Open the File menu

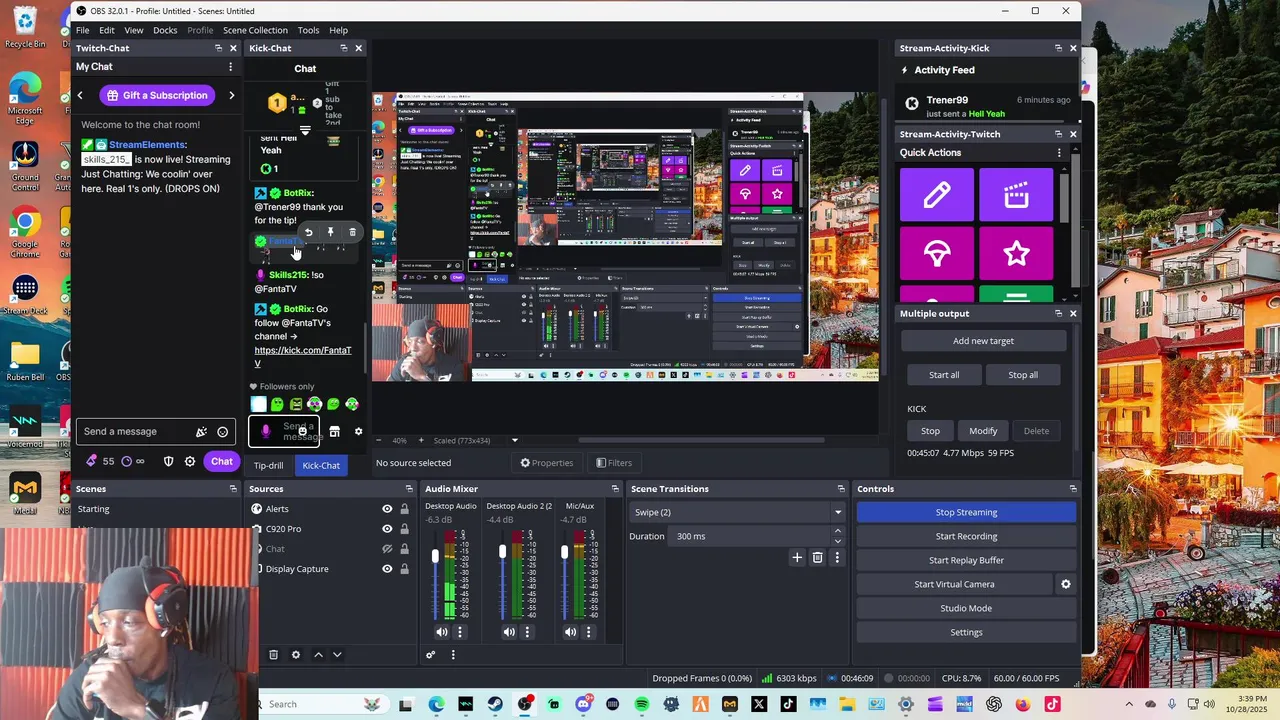83,30
